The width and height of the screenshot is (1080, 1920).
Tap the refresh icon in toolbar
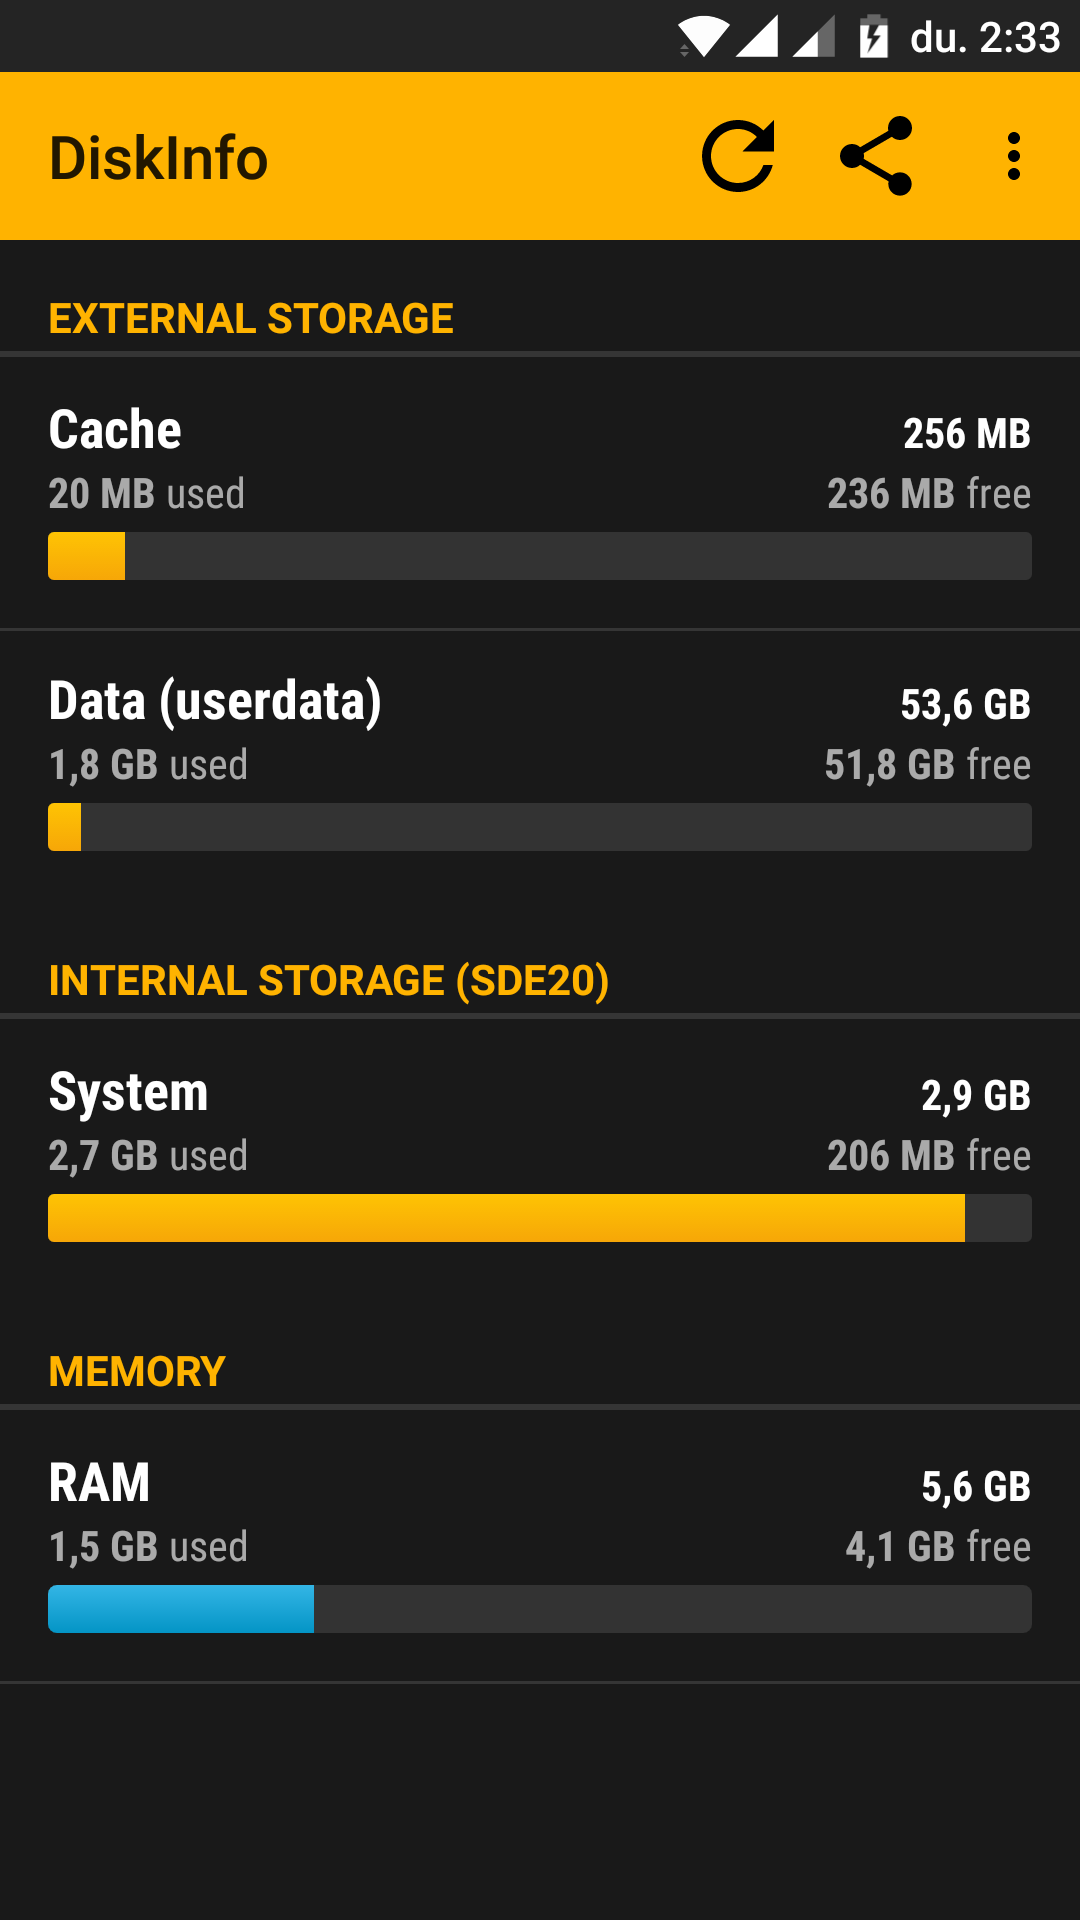pyautogui.click(x=738, y=156)
